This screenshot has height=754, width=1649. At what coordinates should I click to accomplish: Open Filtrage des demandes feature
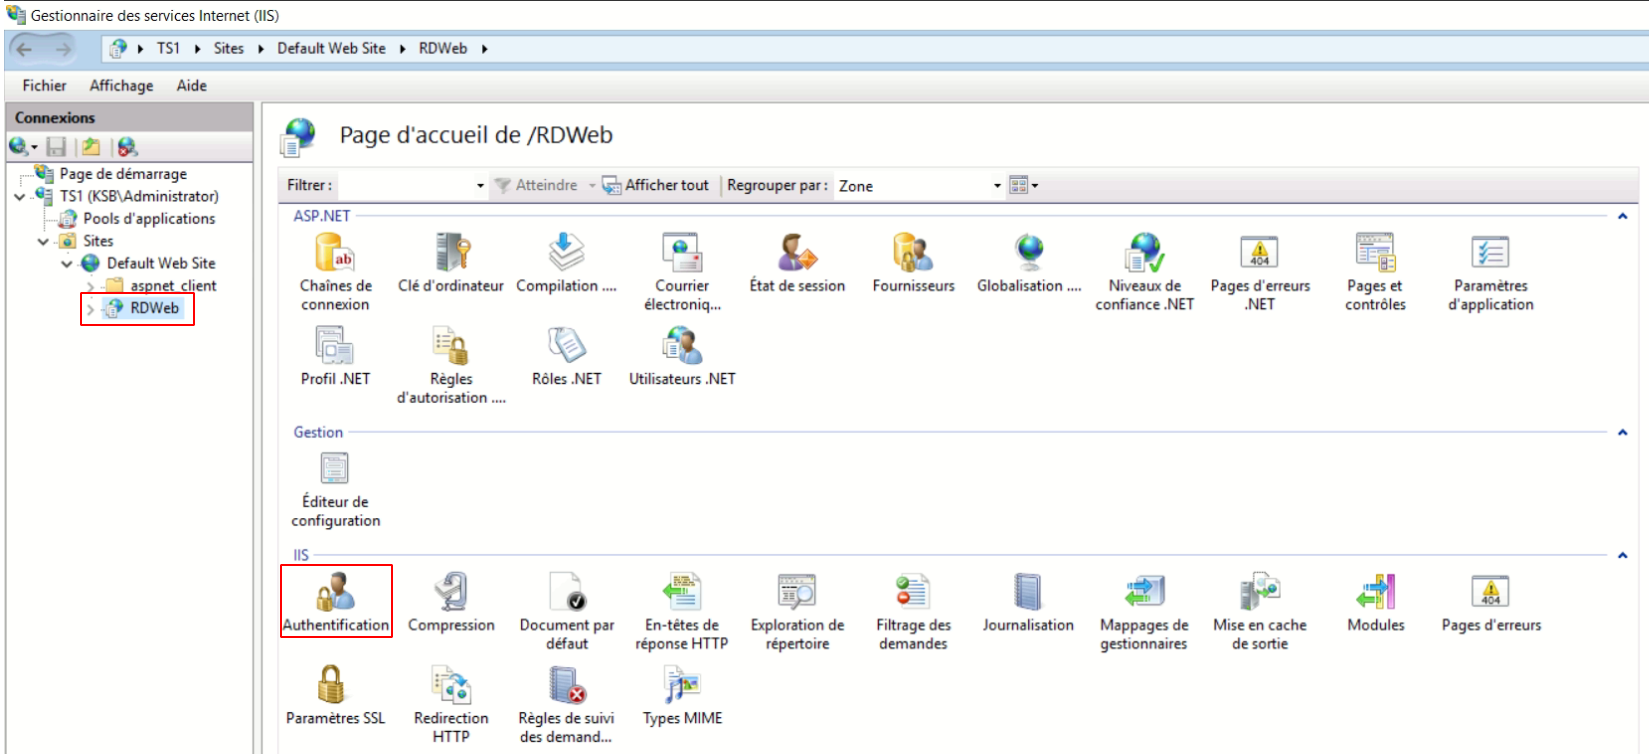coord(912,605)
